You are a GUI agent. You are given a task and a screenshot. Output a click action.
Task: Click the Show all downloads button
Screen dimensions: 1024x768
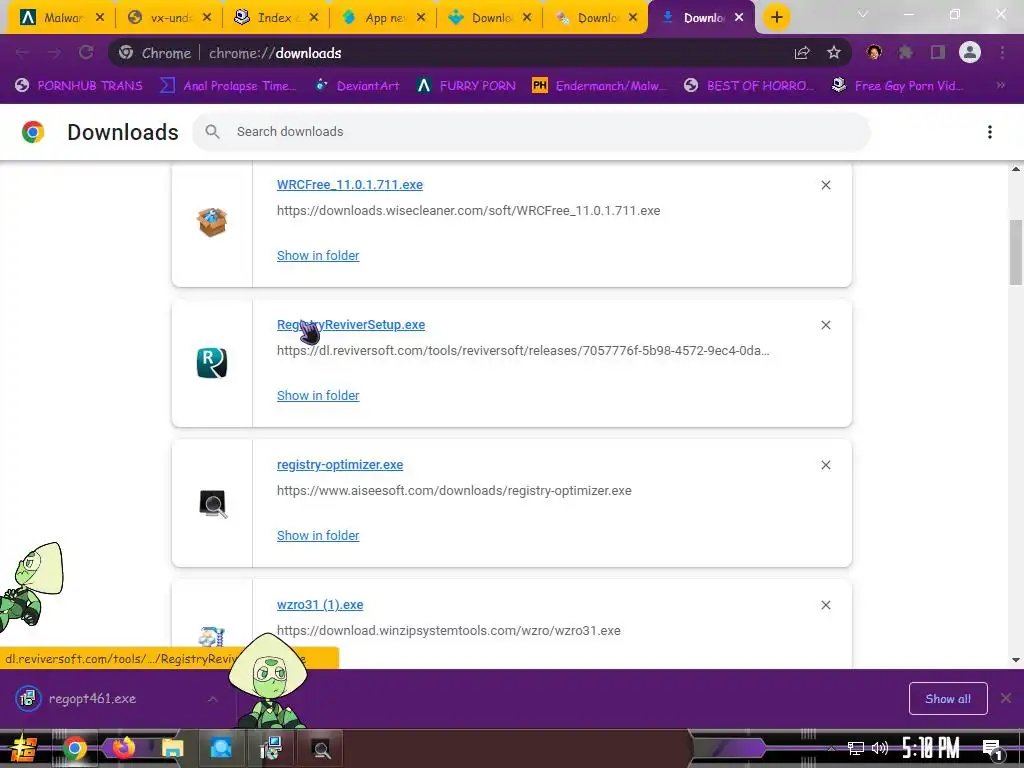948,699
